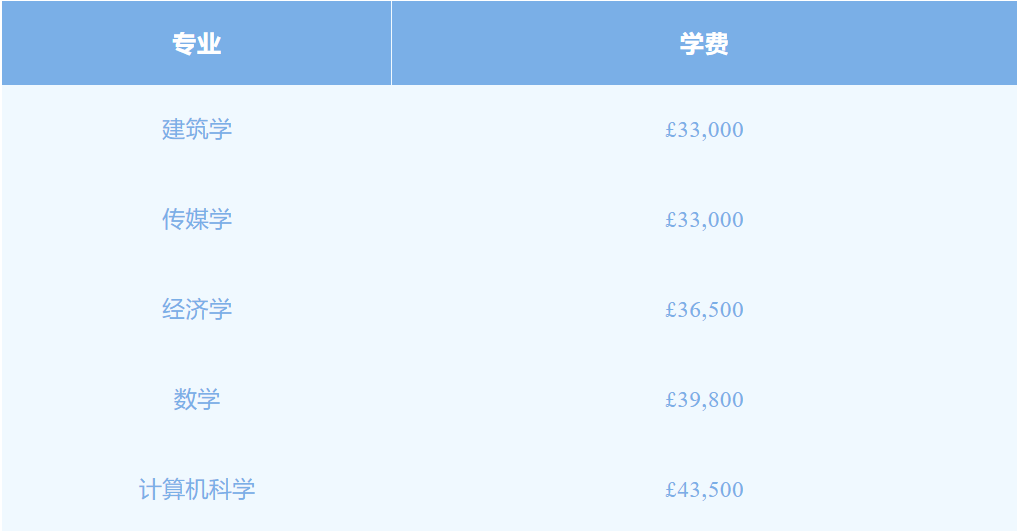Click the £43,500 tuition value
1017x531 pixels.
coord(704,490)
